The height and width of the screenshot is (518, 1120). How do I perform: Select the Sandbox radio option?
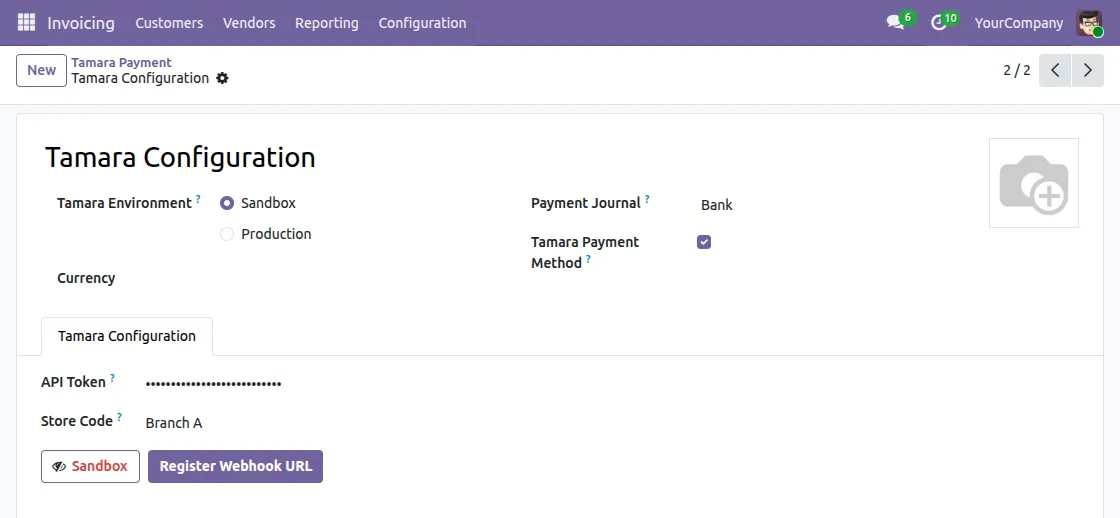[226, 203]
